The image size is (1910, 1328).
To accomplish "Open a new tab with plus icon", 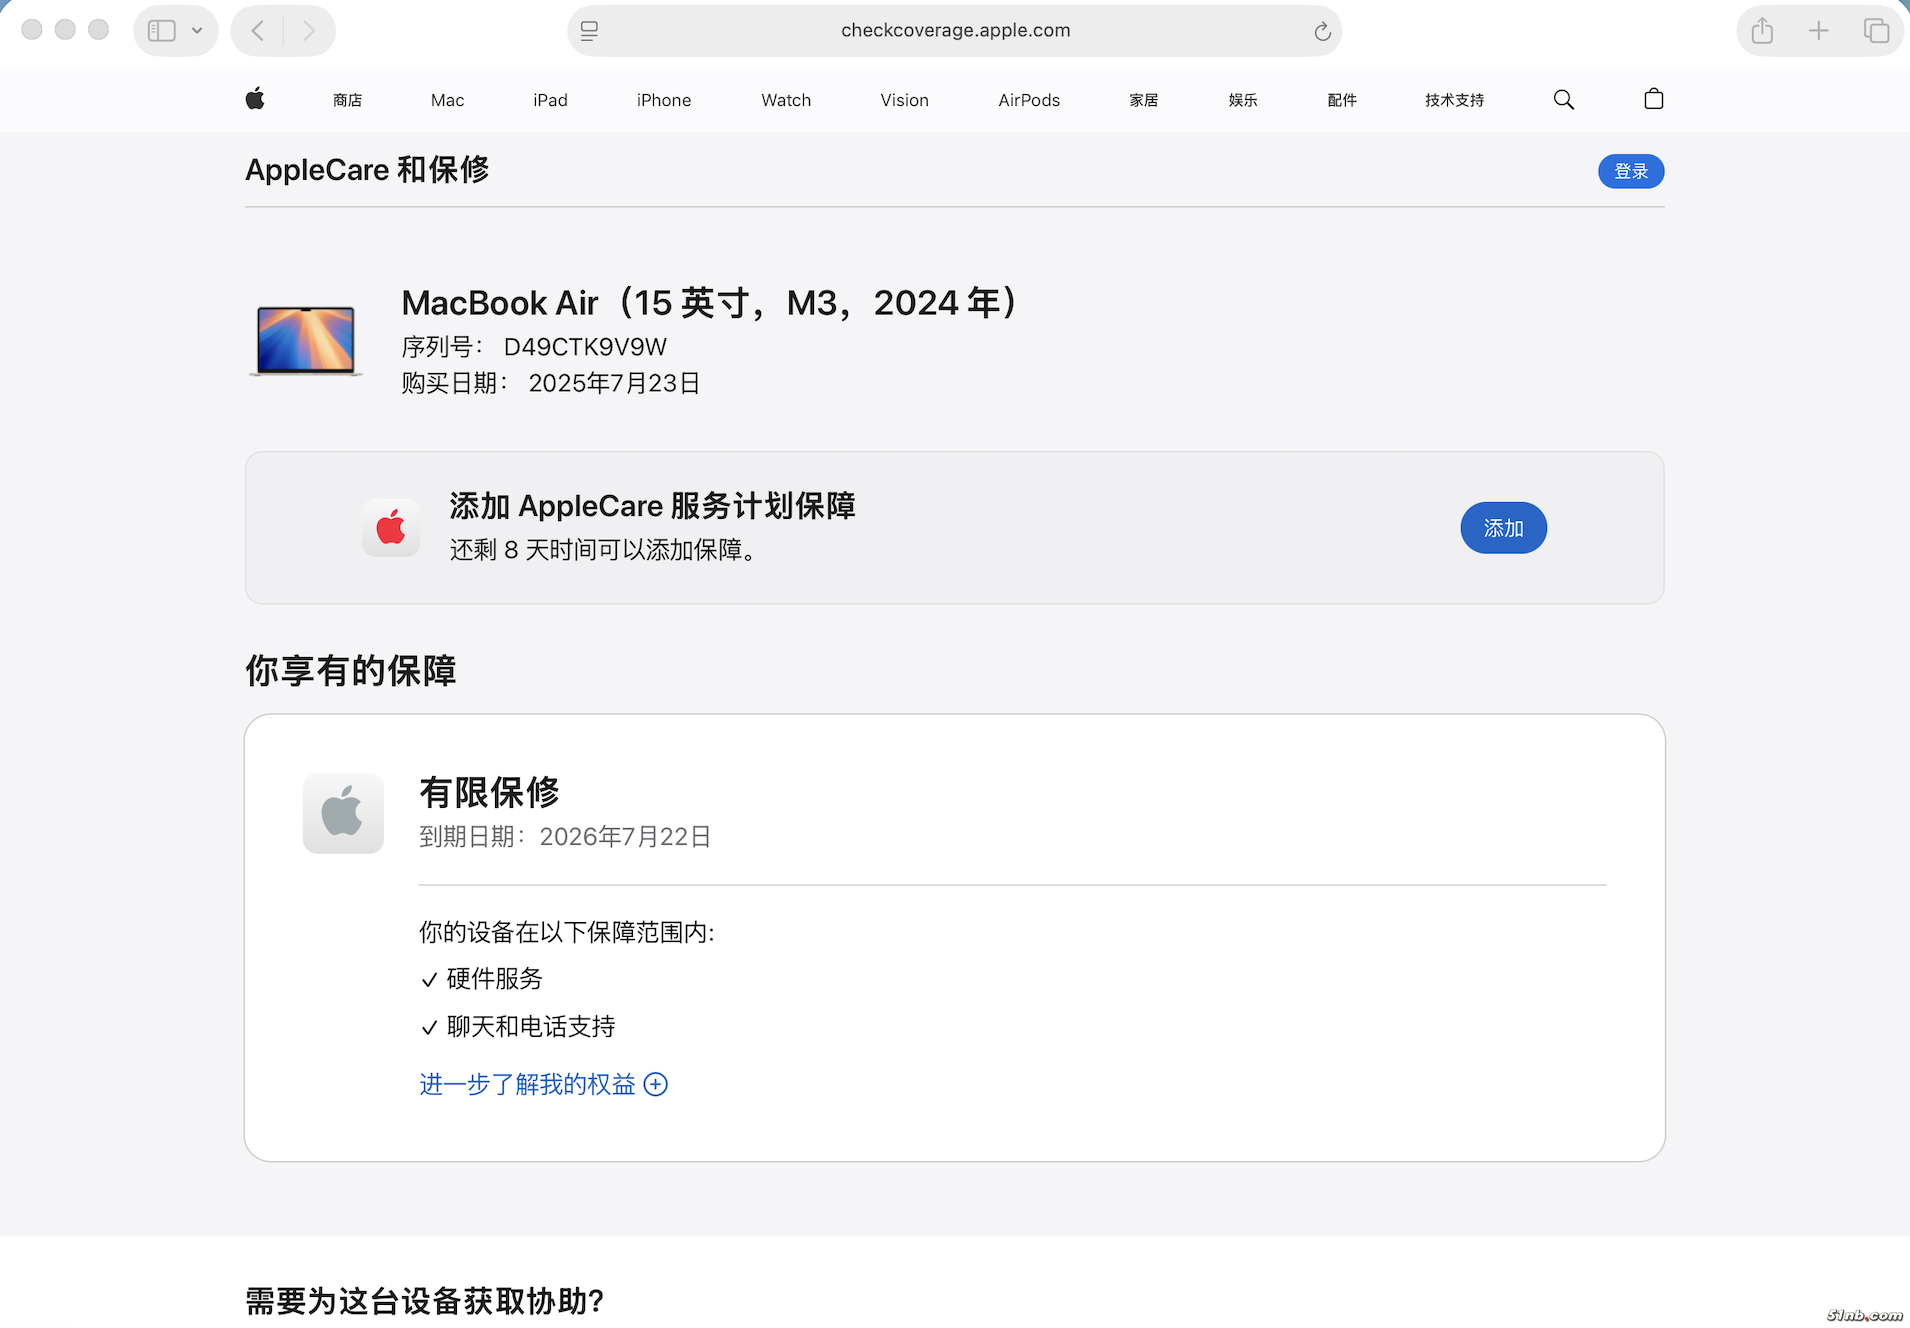I will click(x=1818, y=31).
